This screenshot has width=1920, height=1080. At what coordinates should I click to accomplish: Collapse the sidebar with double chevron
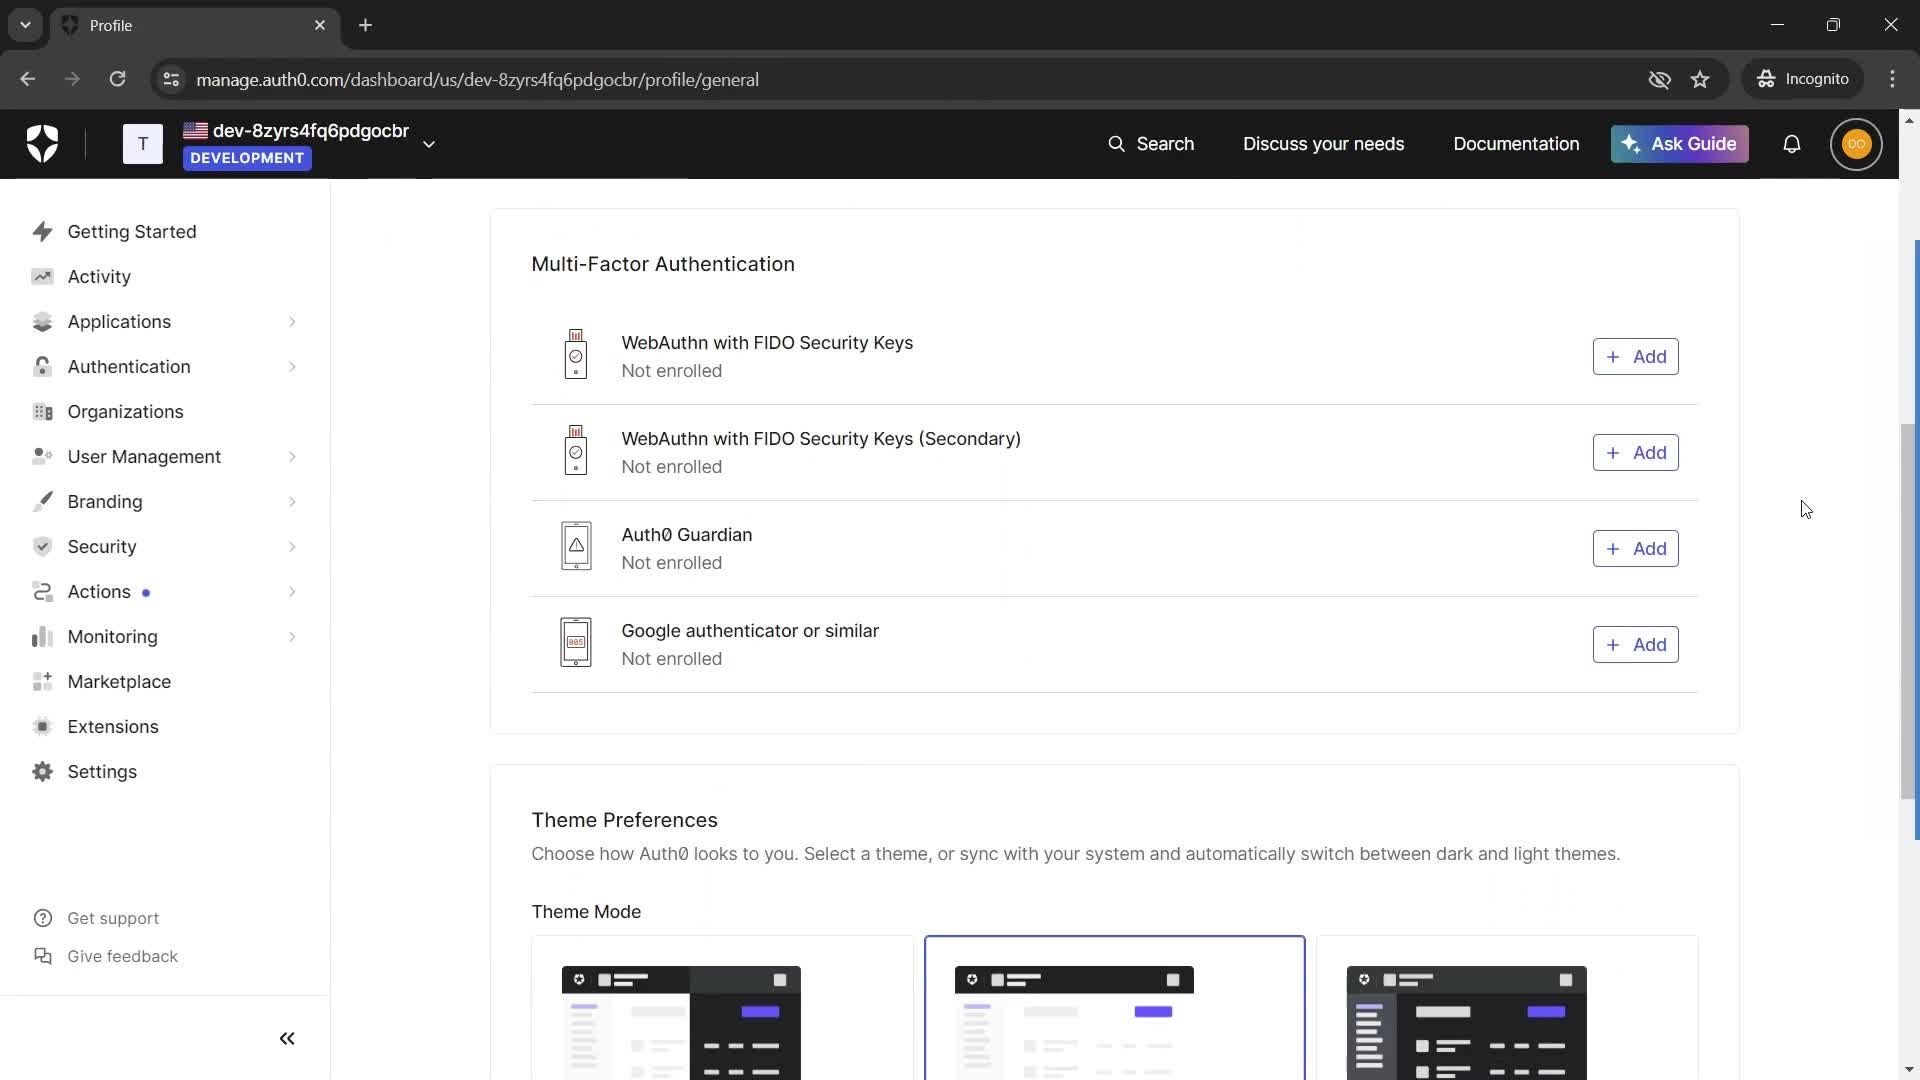click(287, 1039)
